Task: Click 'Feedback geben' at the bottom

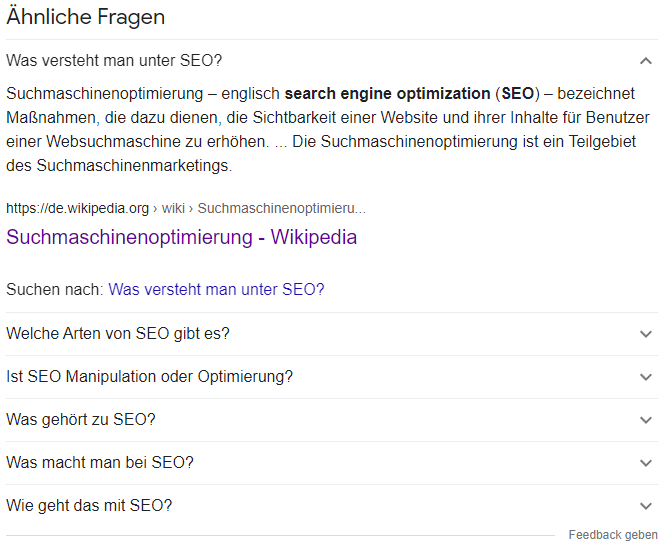Action: point(613,535)
